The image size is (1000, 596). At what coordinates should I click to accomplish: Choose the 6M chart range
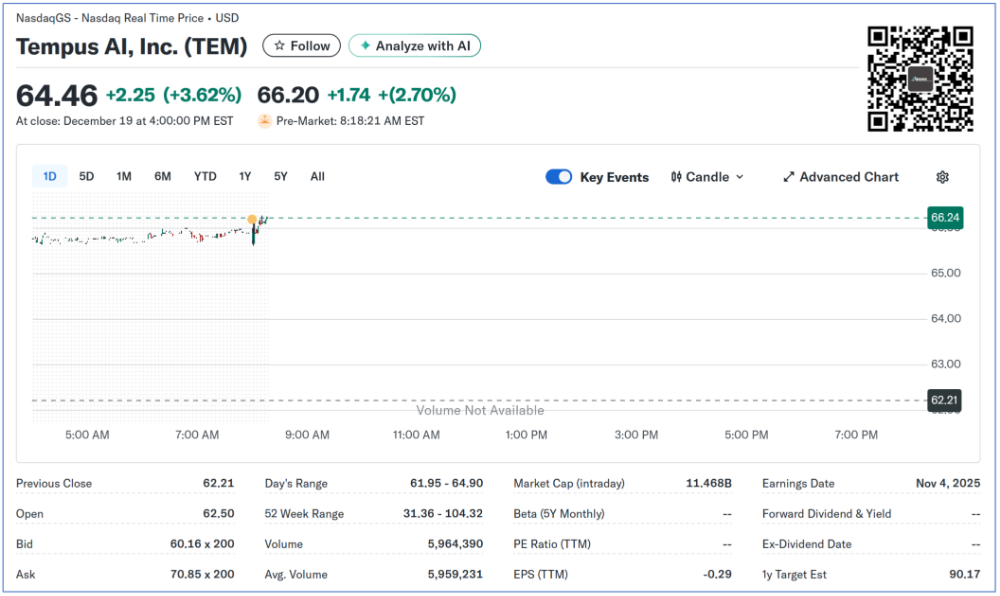(162, 177)
